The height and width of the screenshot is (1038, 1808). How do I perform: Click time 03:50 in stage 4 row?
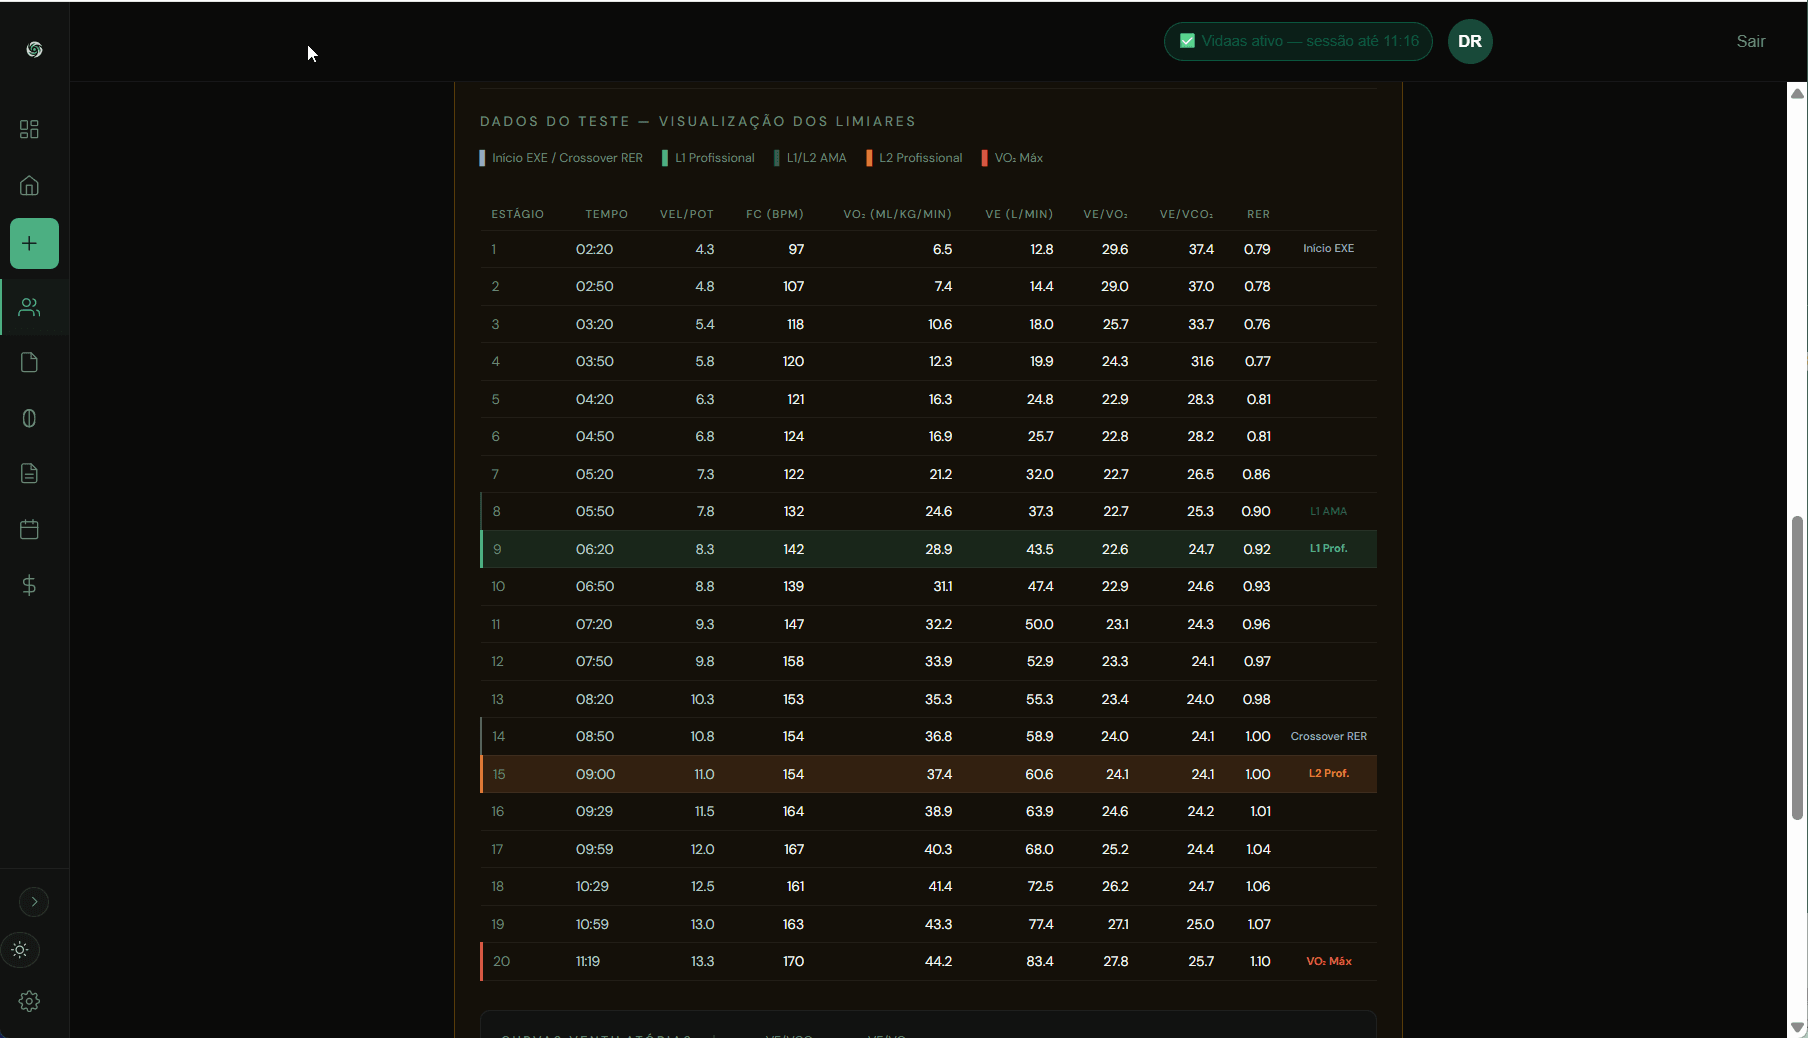[594, 361]
